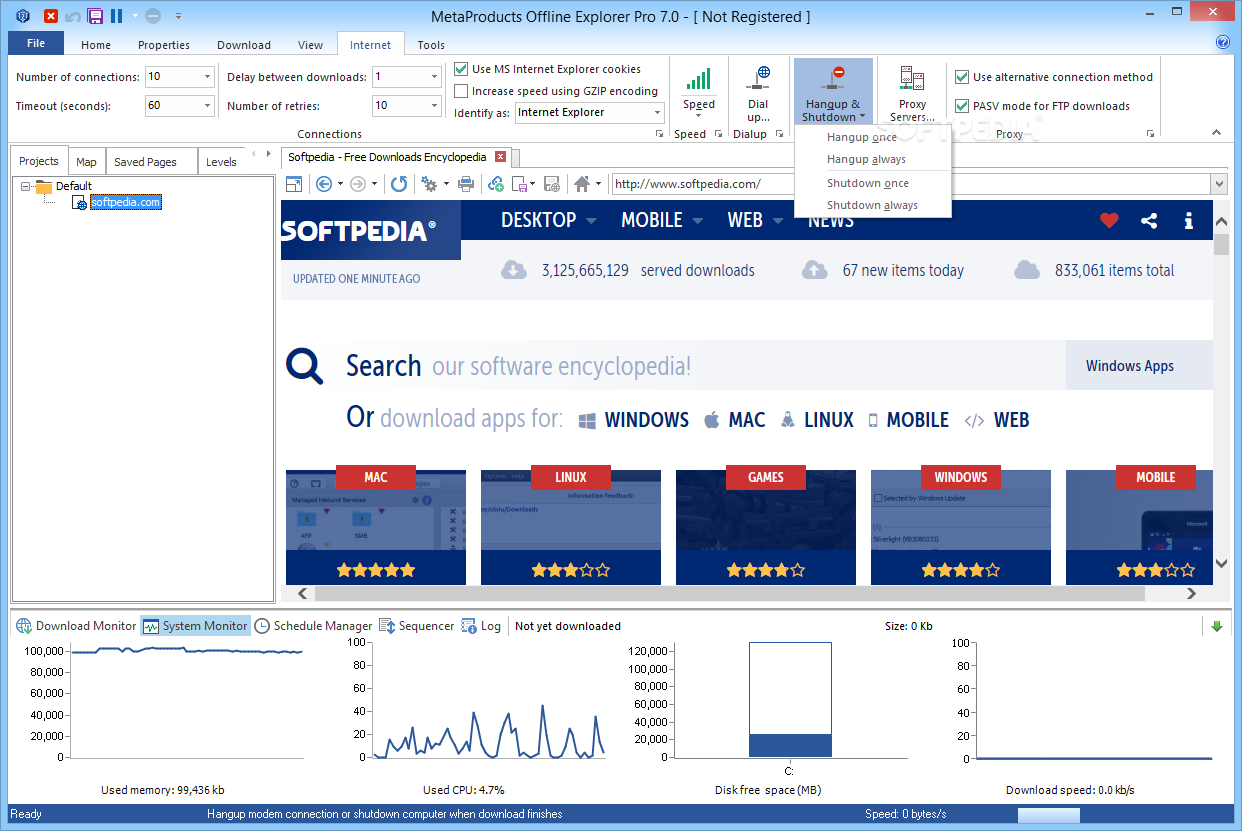Close the Softpedia browser tab
This screenshot has height=831, width=1242.
[x=500, y=157]
